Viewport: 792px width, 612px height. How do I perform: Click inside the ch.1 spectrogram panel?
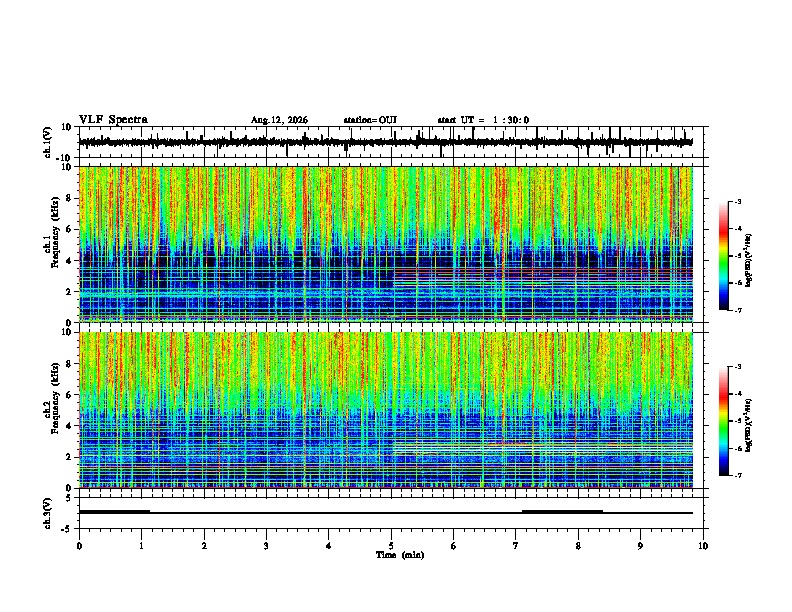[x=391, y=244]
